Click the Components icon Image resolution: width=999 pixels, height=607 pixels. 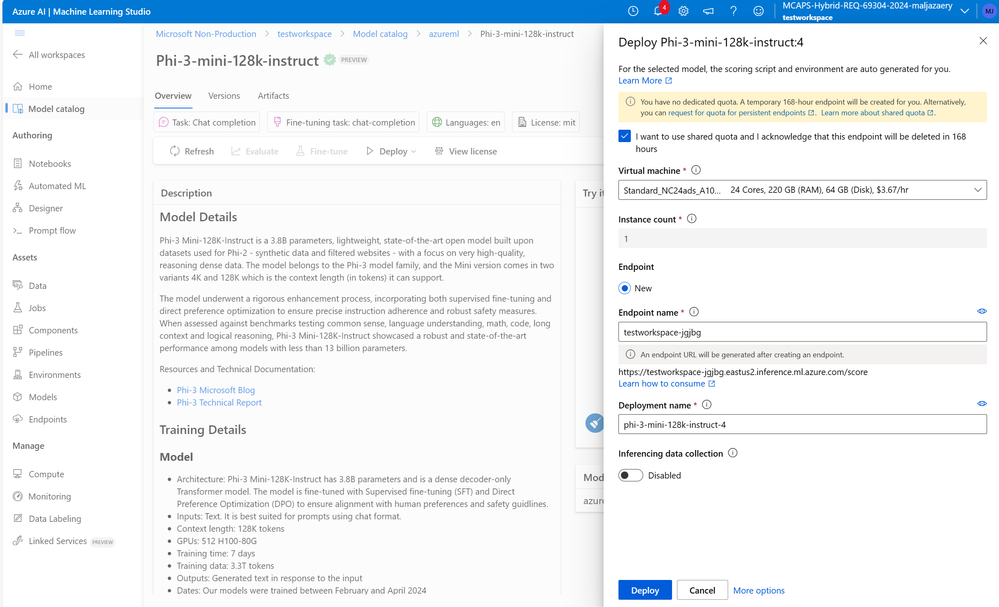coord(18,330)
